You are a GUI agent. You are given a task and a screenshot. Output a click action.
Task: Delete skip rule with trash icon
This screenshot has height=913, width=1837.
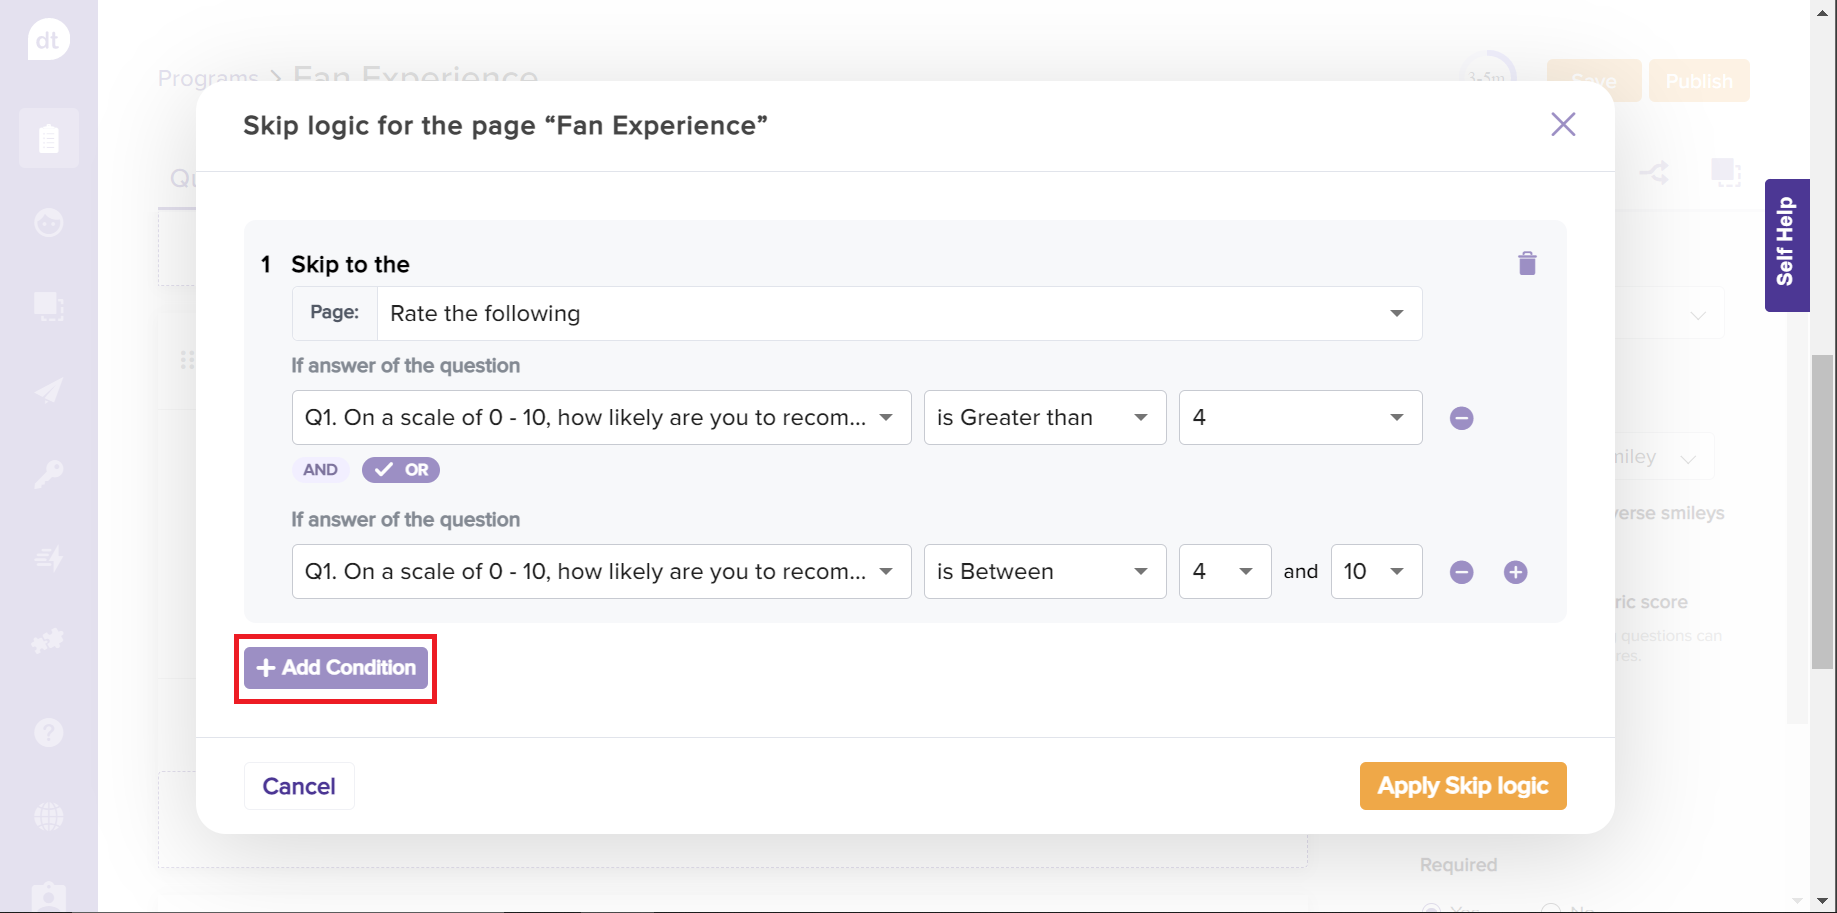(x=1526, y=264)
